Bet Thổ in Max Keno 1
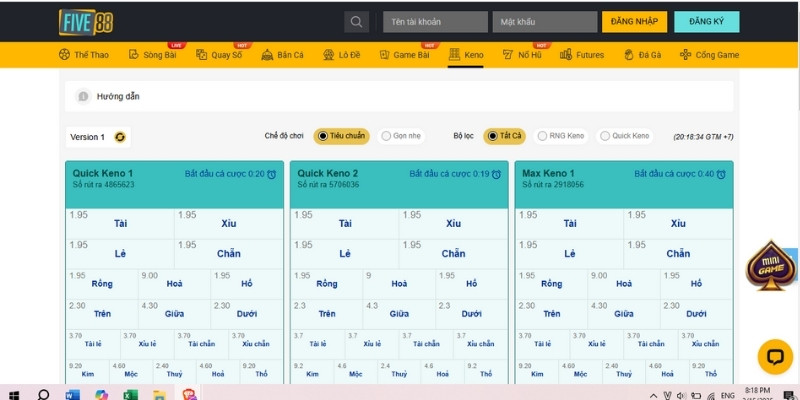This screenshot has width=800, height=400. (711, 371)
